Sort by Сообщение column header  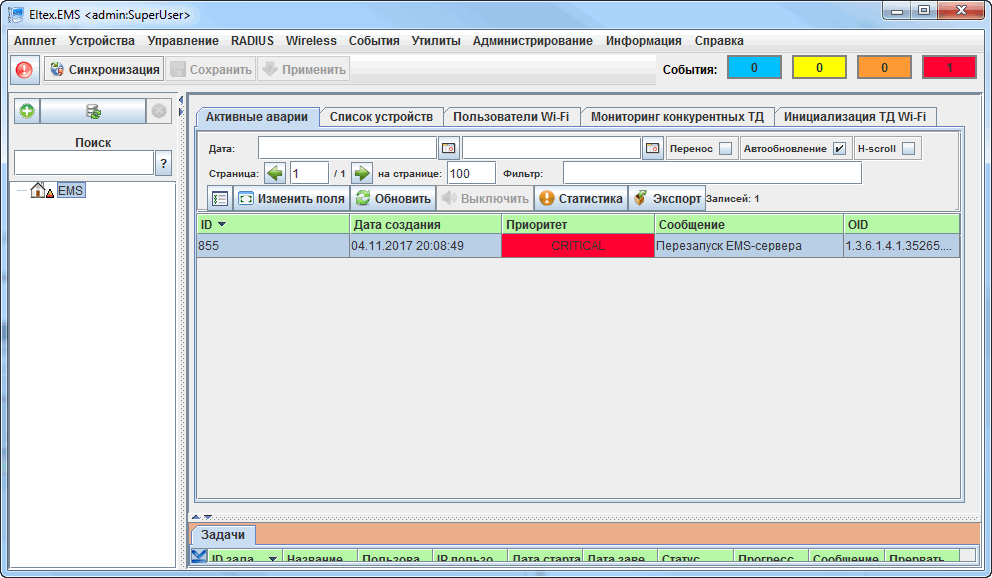pyautogui.click(x=749, y=224)
